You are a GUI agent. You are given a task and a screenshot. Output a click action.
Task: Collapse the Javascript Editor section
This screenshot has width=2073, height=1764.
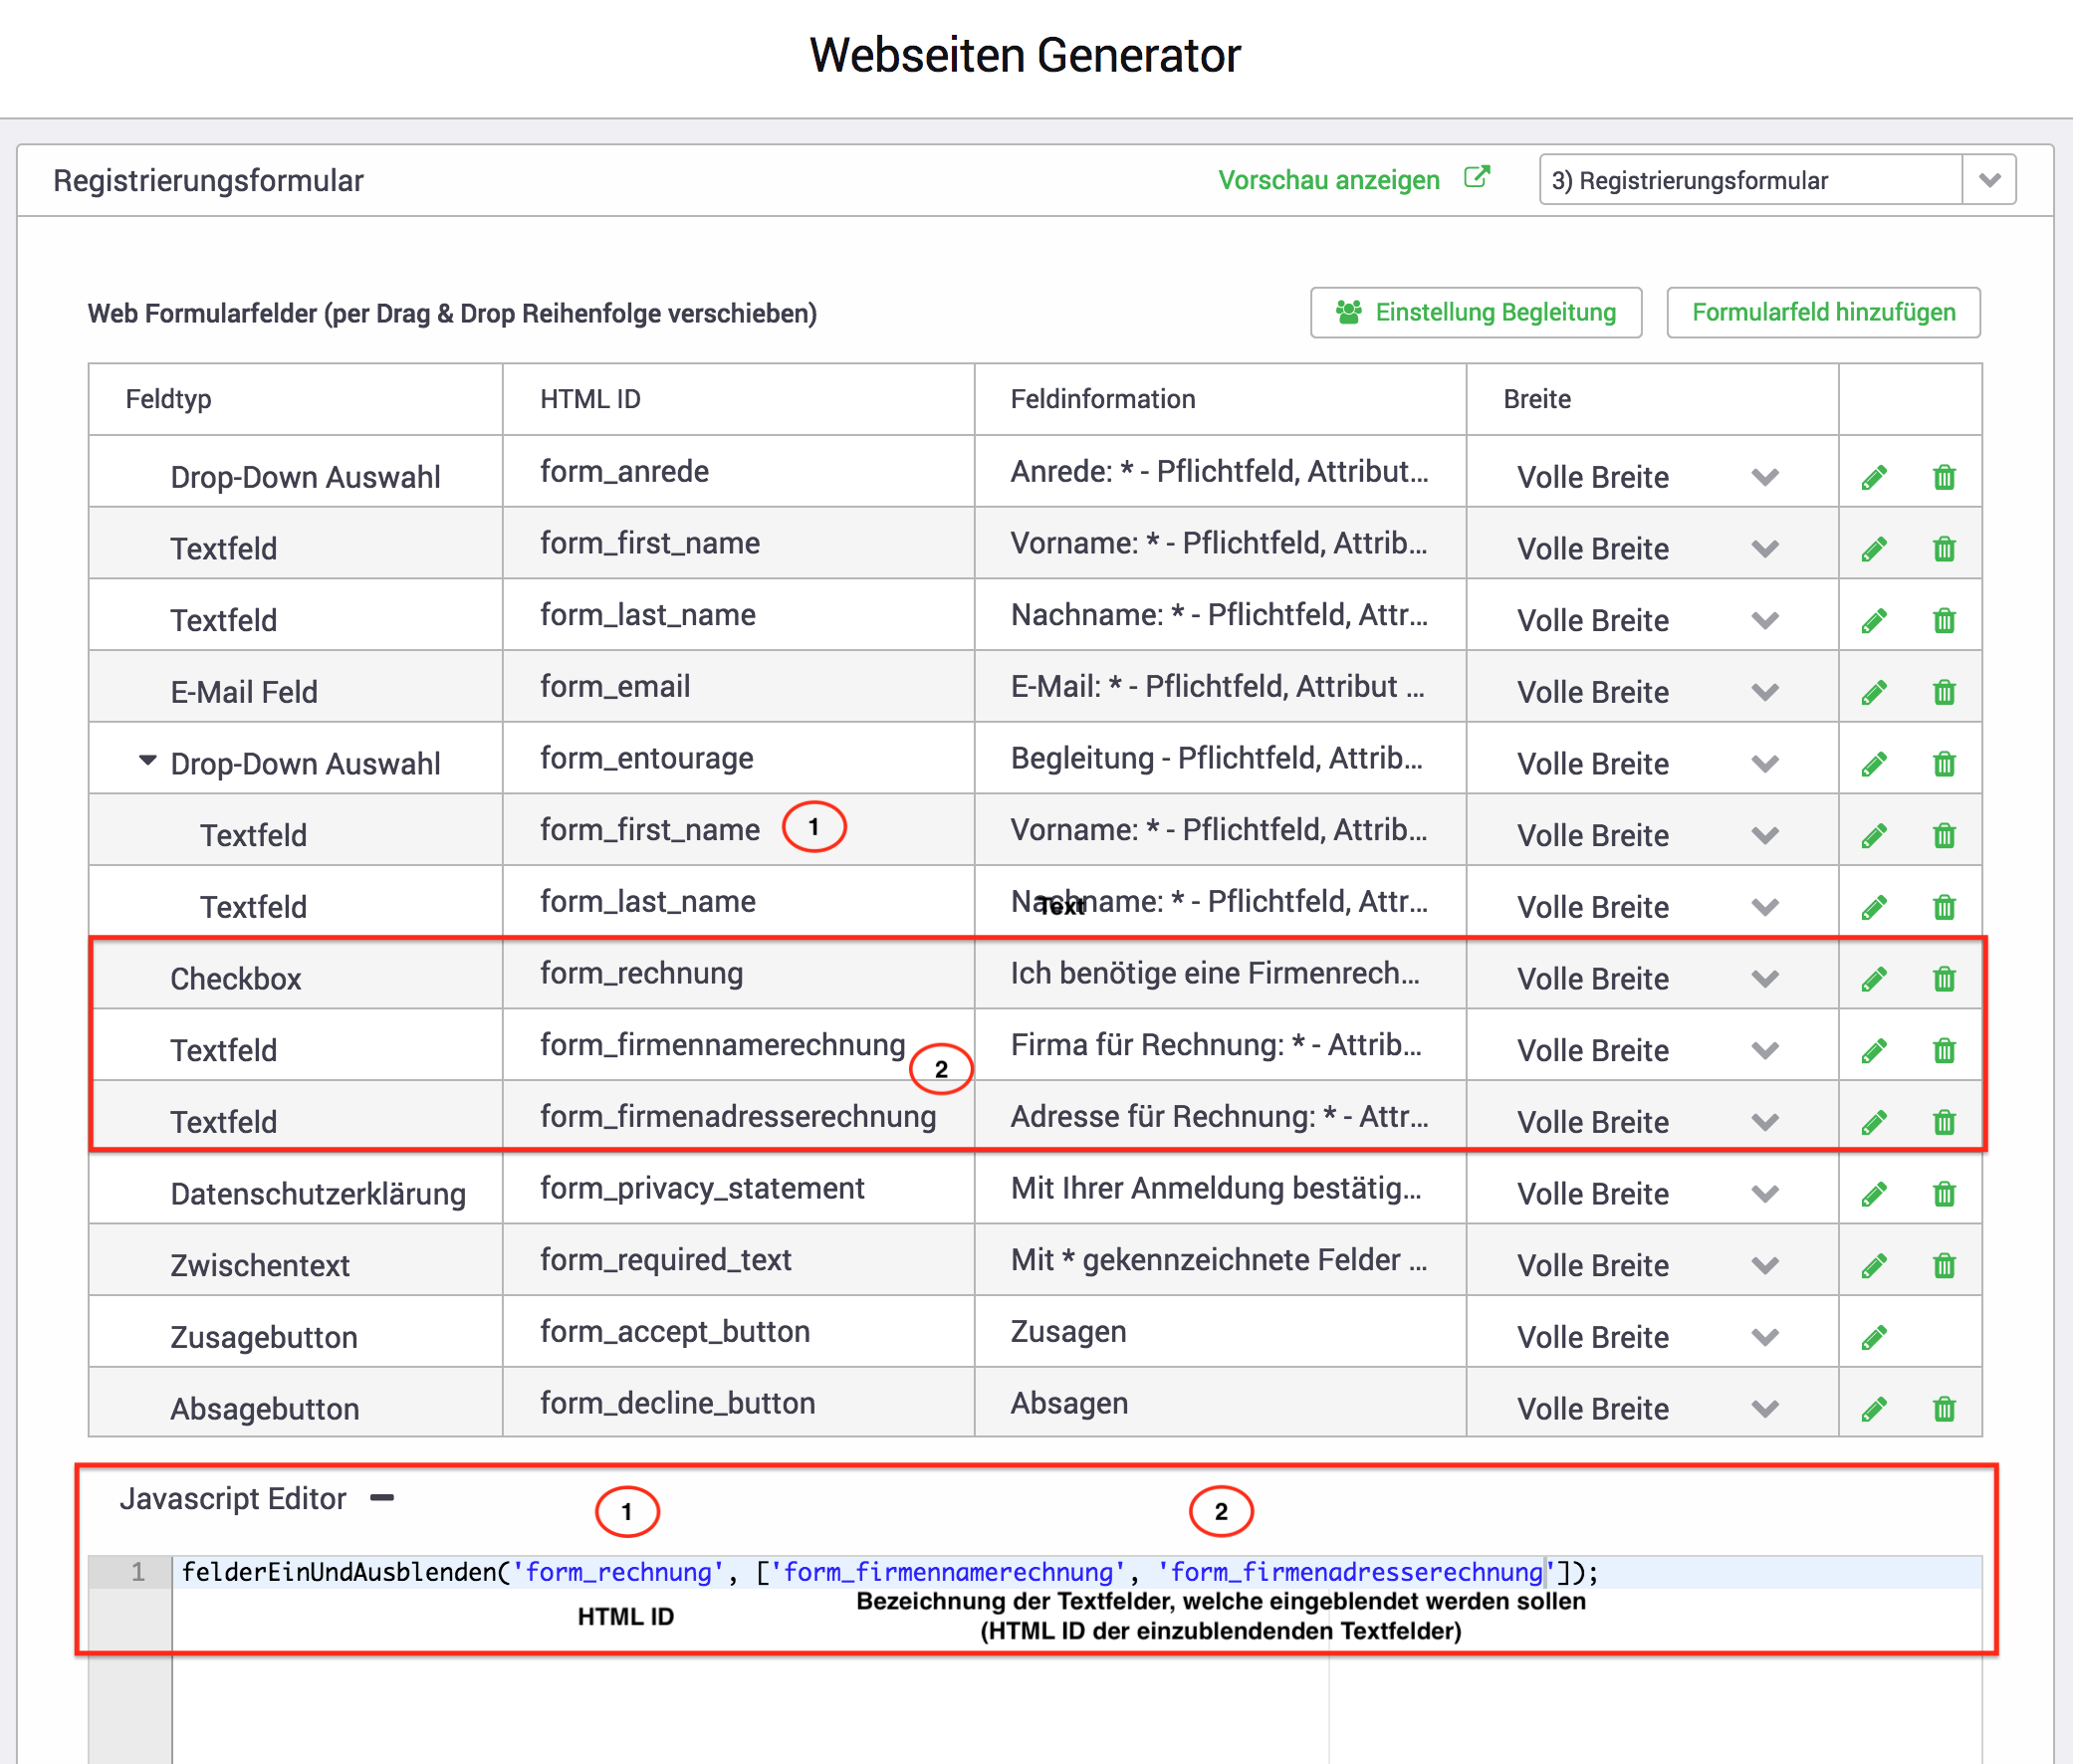382,1497
